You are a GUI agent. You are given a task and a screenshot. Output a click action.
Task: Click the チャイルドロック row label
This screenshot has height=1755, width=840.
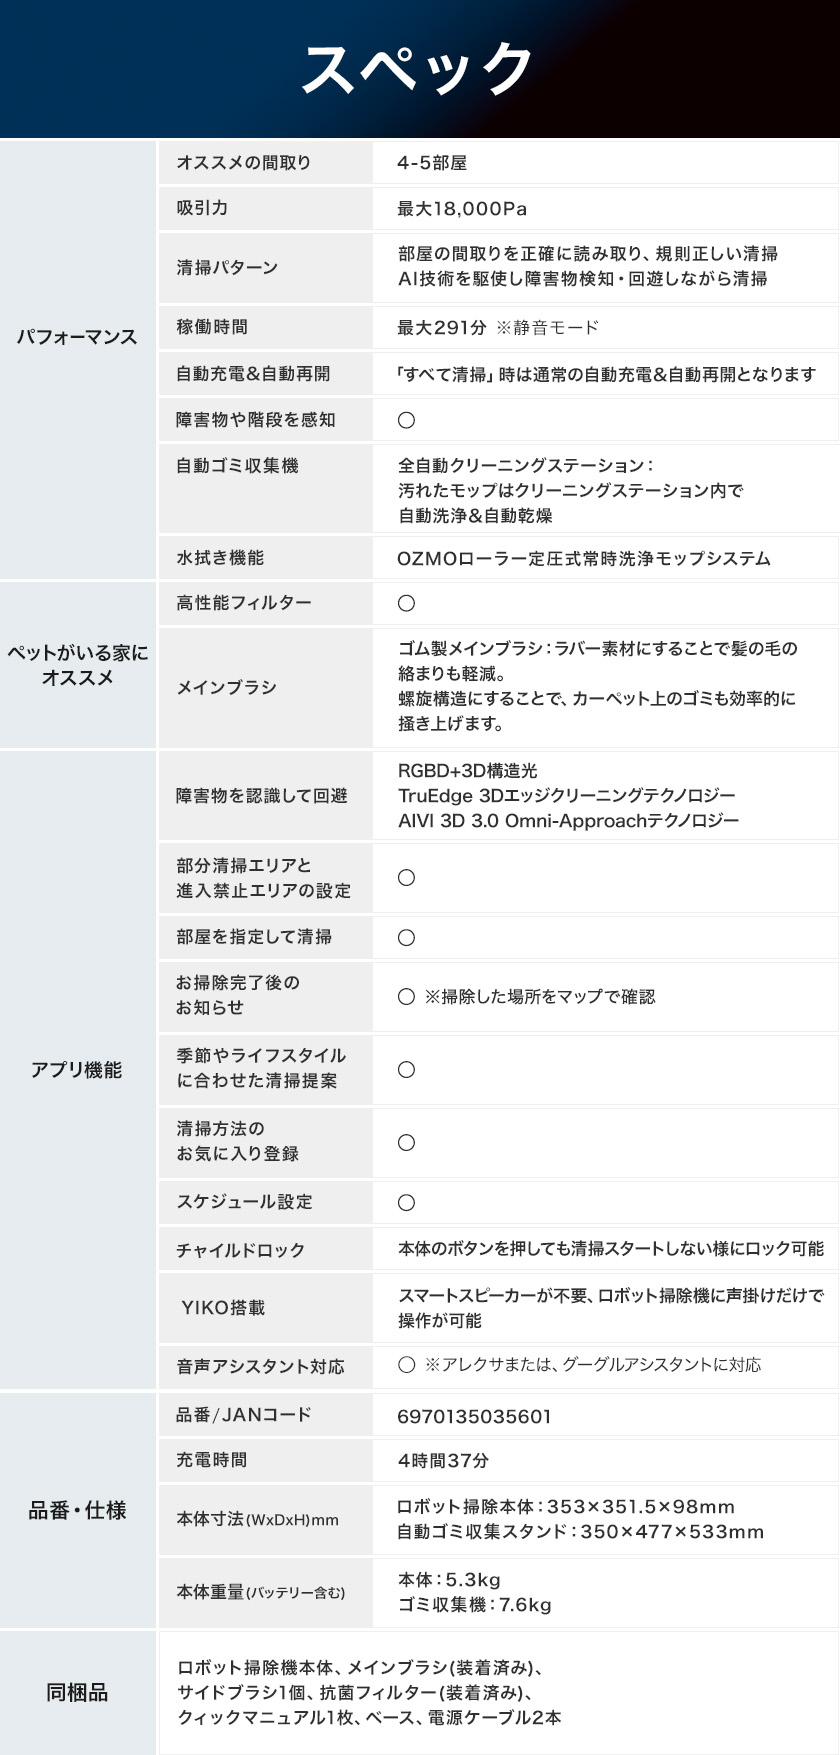(240, 1250)
